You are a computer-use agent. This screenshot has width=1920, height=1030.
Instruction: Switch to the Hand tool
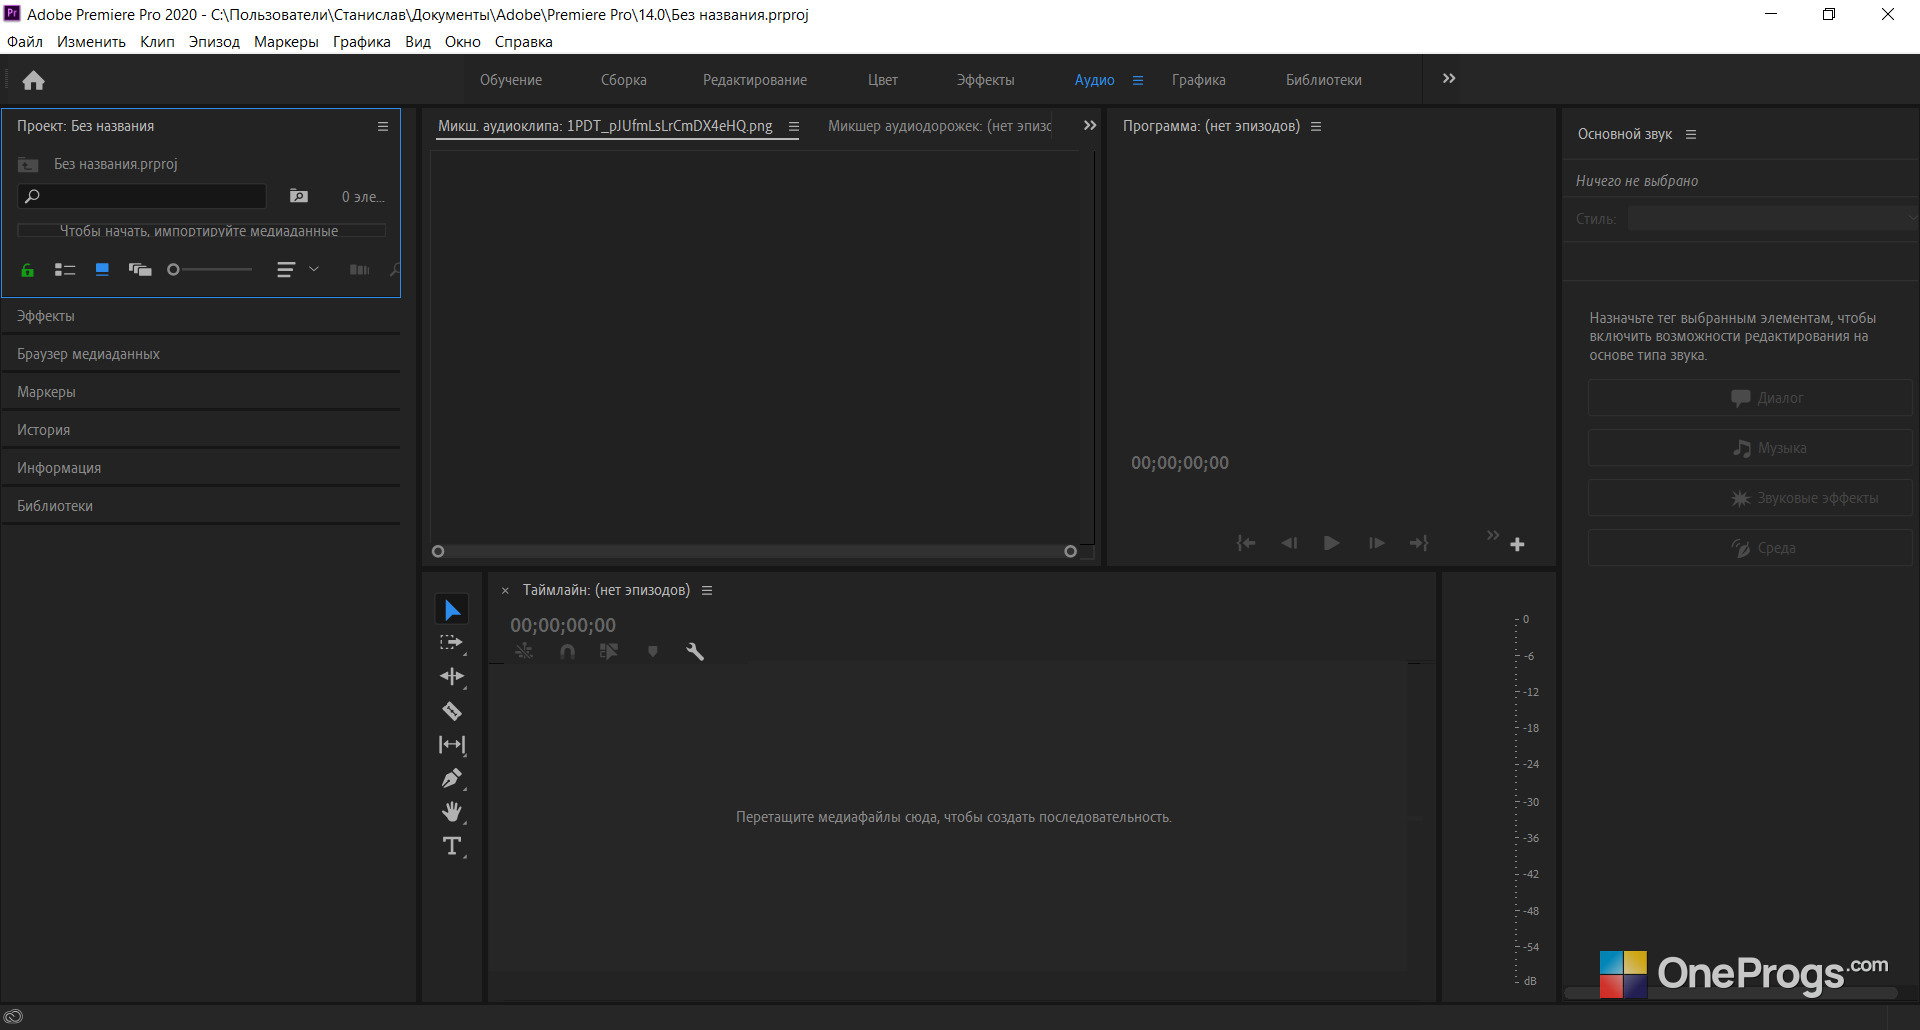(452, 811)
